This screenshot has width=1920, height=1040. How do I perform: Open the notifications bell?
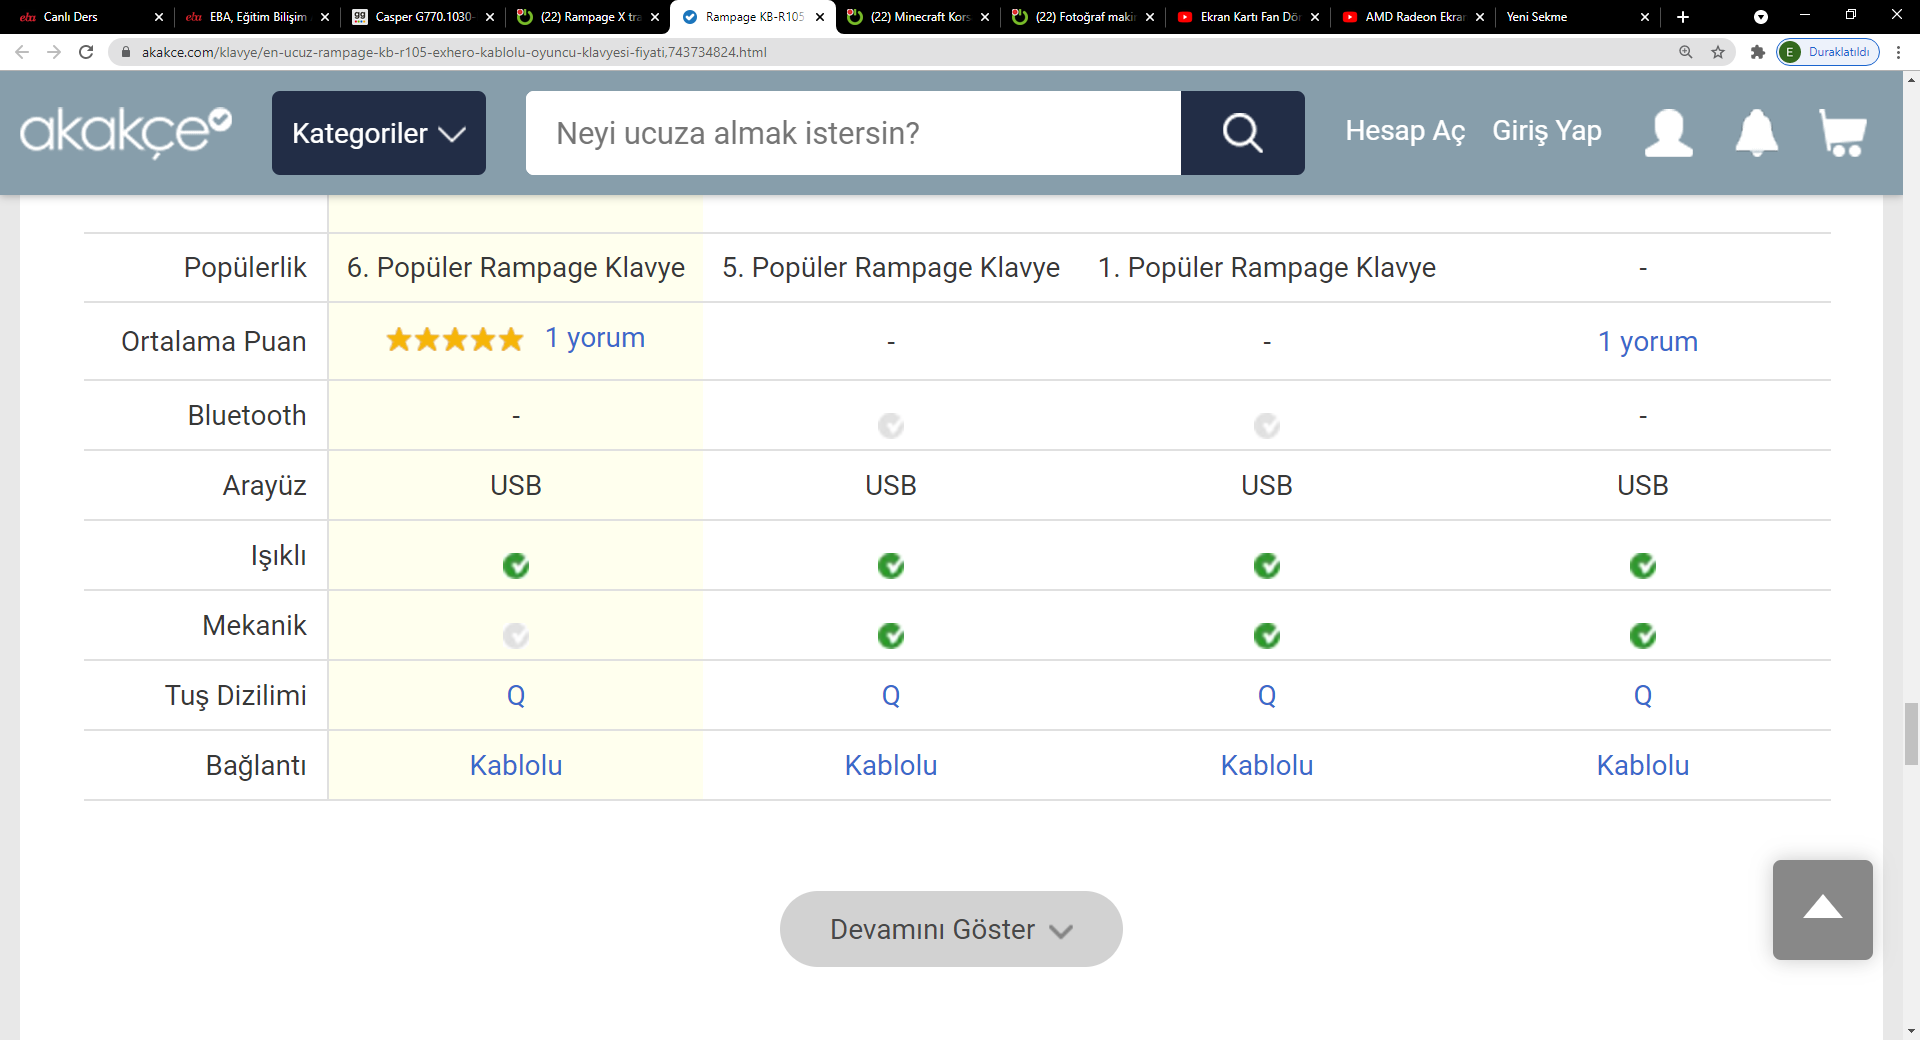pos(1756,133)
